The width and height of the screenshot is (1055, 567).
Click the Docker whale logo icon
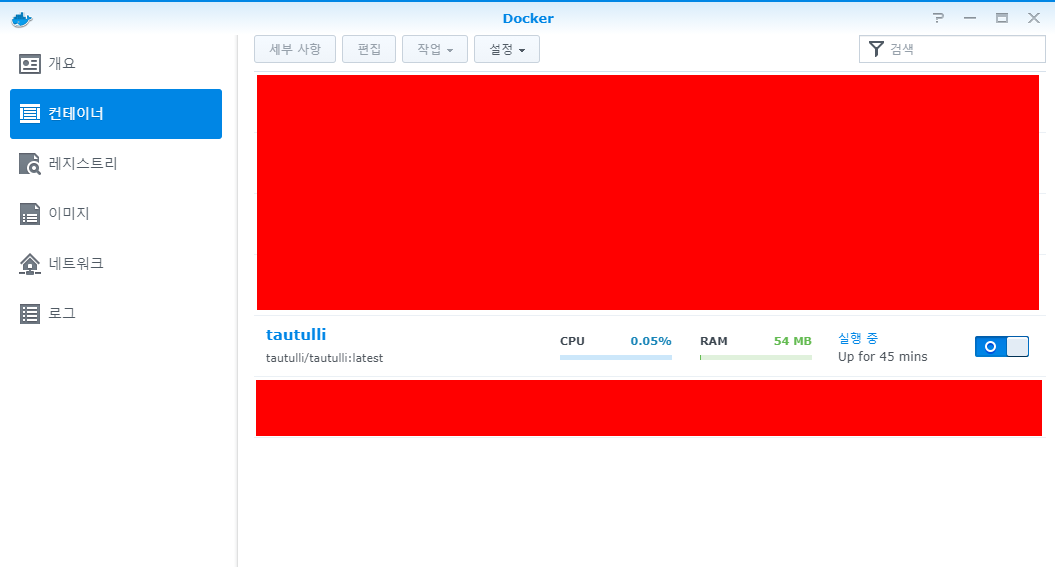click(22, 19)
